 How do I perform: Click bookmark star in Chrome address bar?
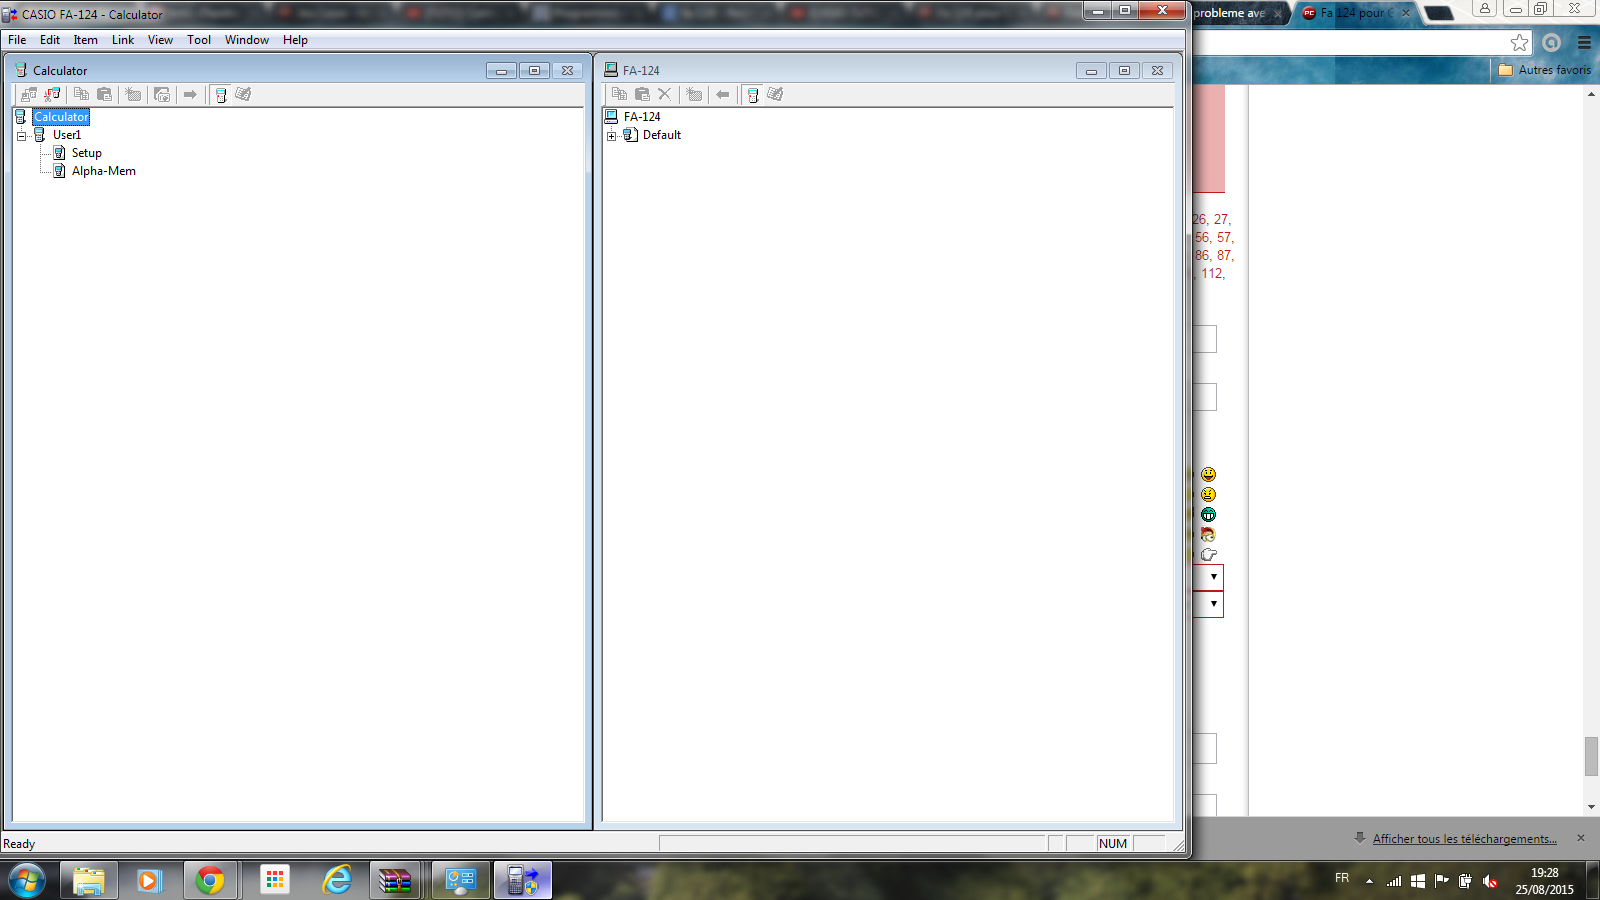click(x=1520, y=42)
